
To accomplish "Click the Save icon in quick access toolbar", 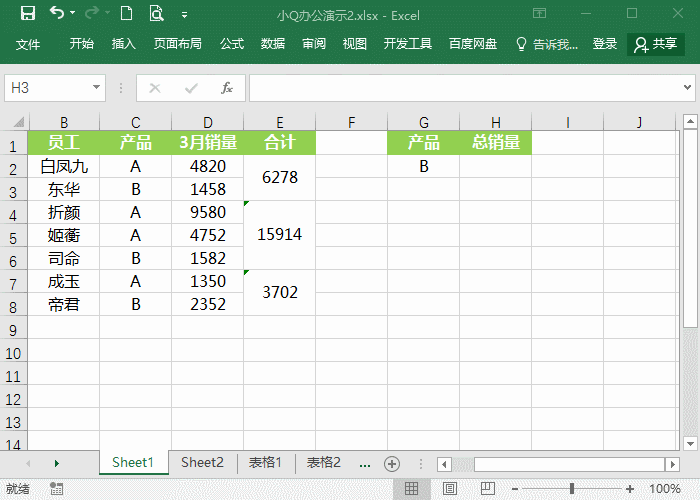I will 28,13.
